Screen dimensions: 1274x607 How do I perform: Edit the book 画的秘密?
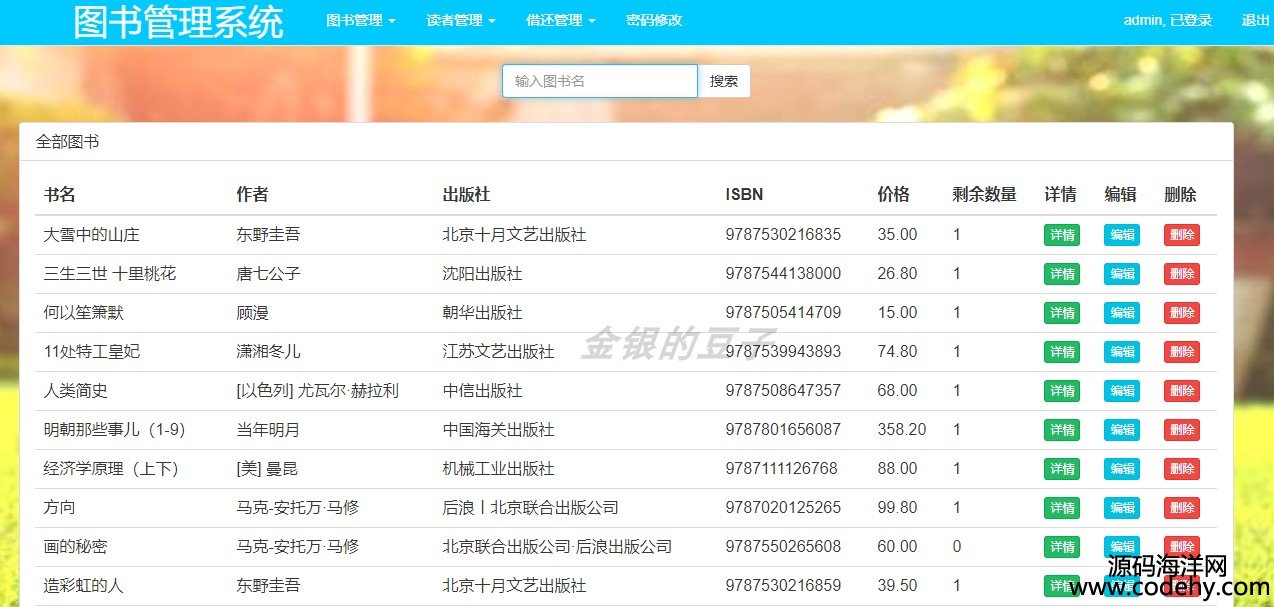pos(1122,547)
